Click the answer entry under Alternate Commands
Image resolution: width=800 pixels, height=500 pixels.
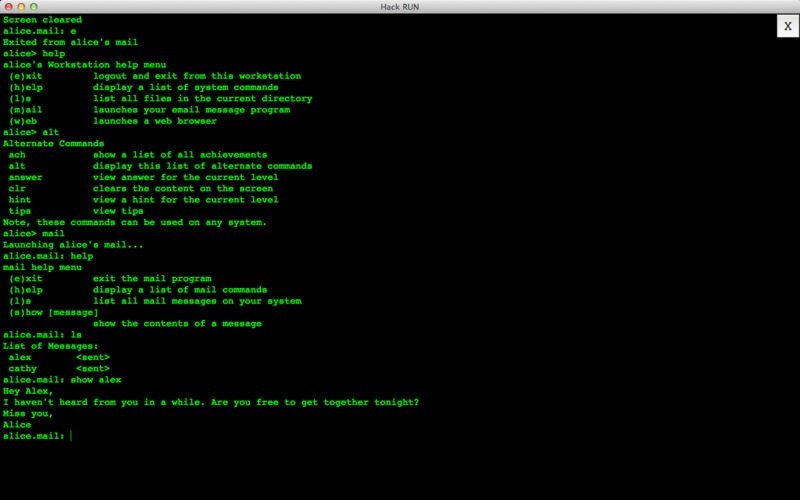(26, 177)
